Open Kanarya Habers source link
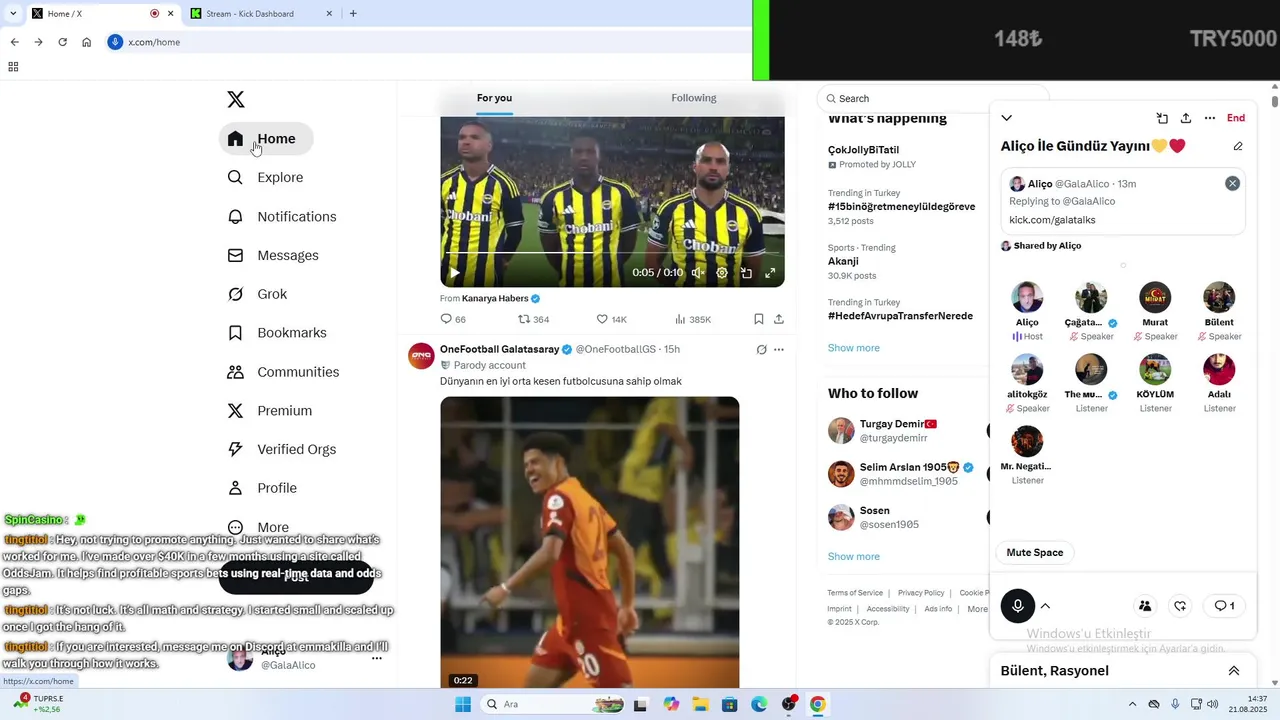Image resolution: width=1280 pixels, height=720 pixels. (501, 298)
